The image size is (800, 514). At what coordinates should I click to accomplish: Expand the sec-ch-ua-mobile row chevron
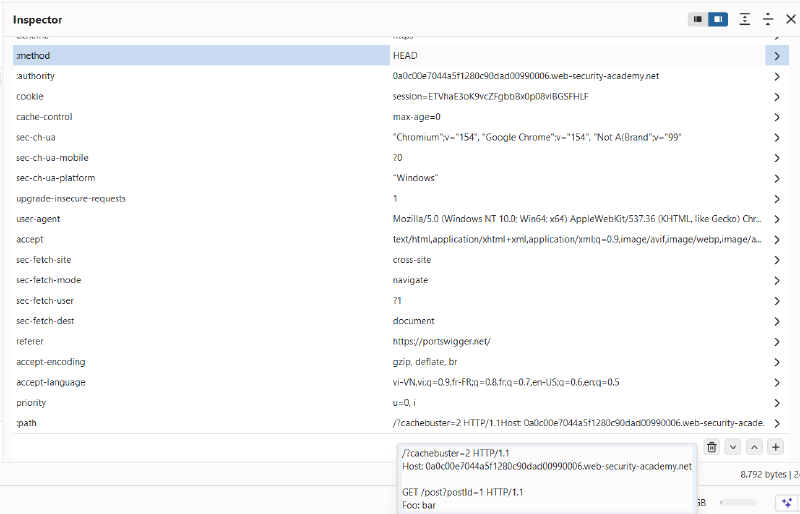pyautogui.click(x=777, y=158)
